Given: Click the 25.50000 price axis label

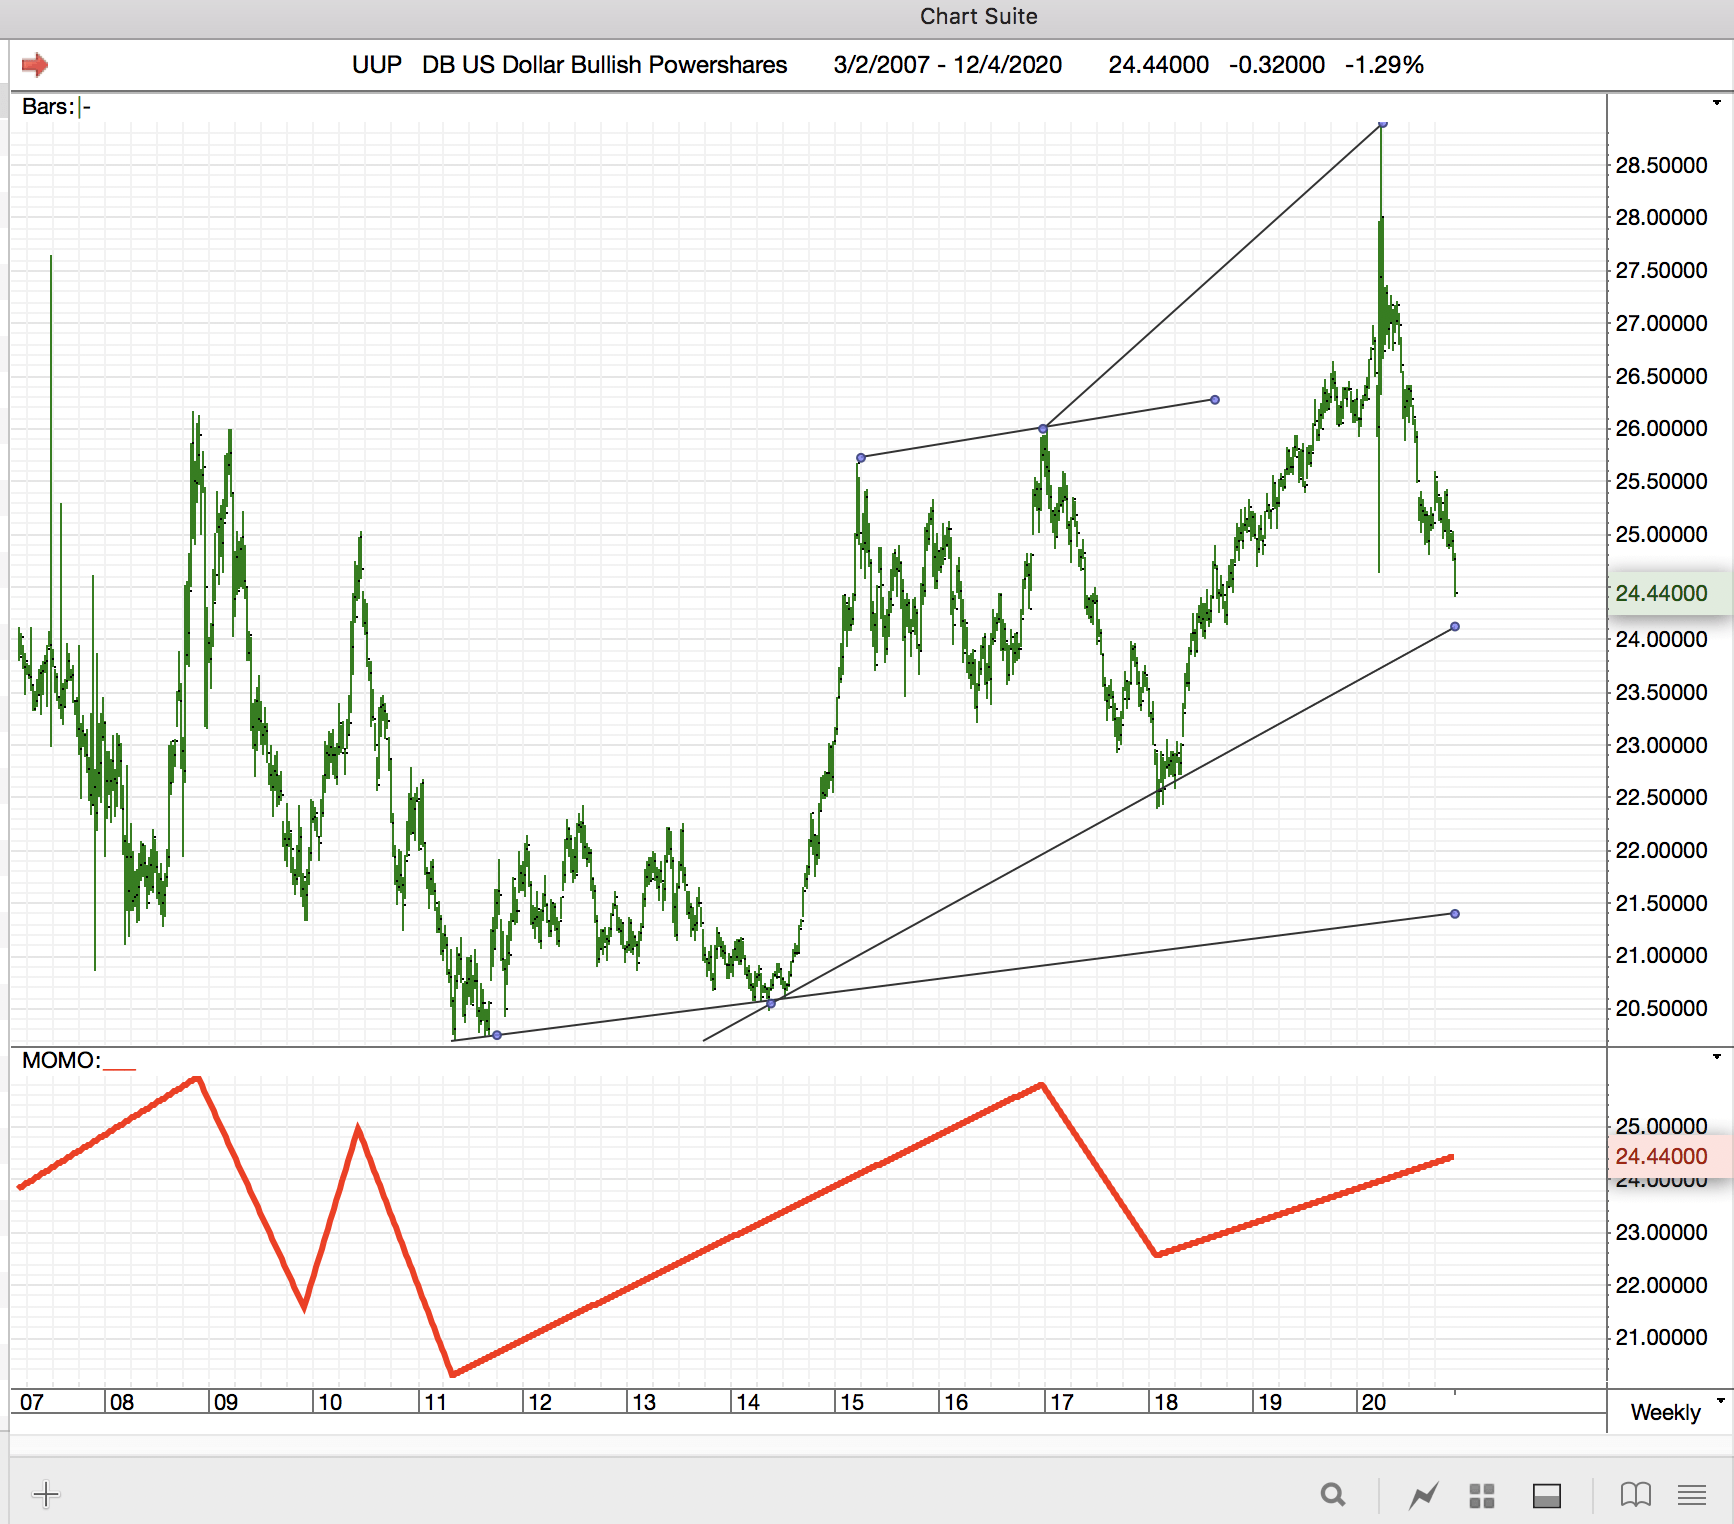Looking at the screenshot, I should tap(1662, 481).
